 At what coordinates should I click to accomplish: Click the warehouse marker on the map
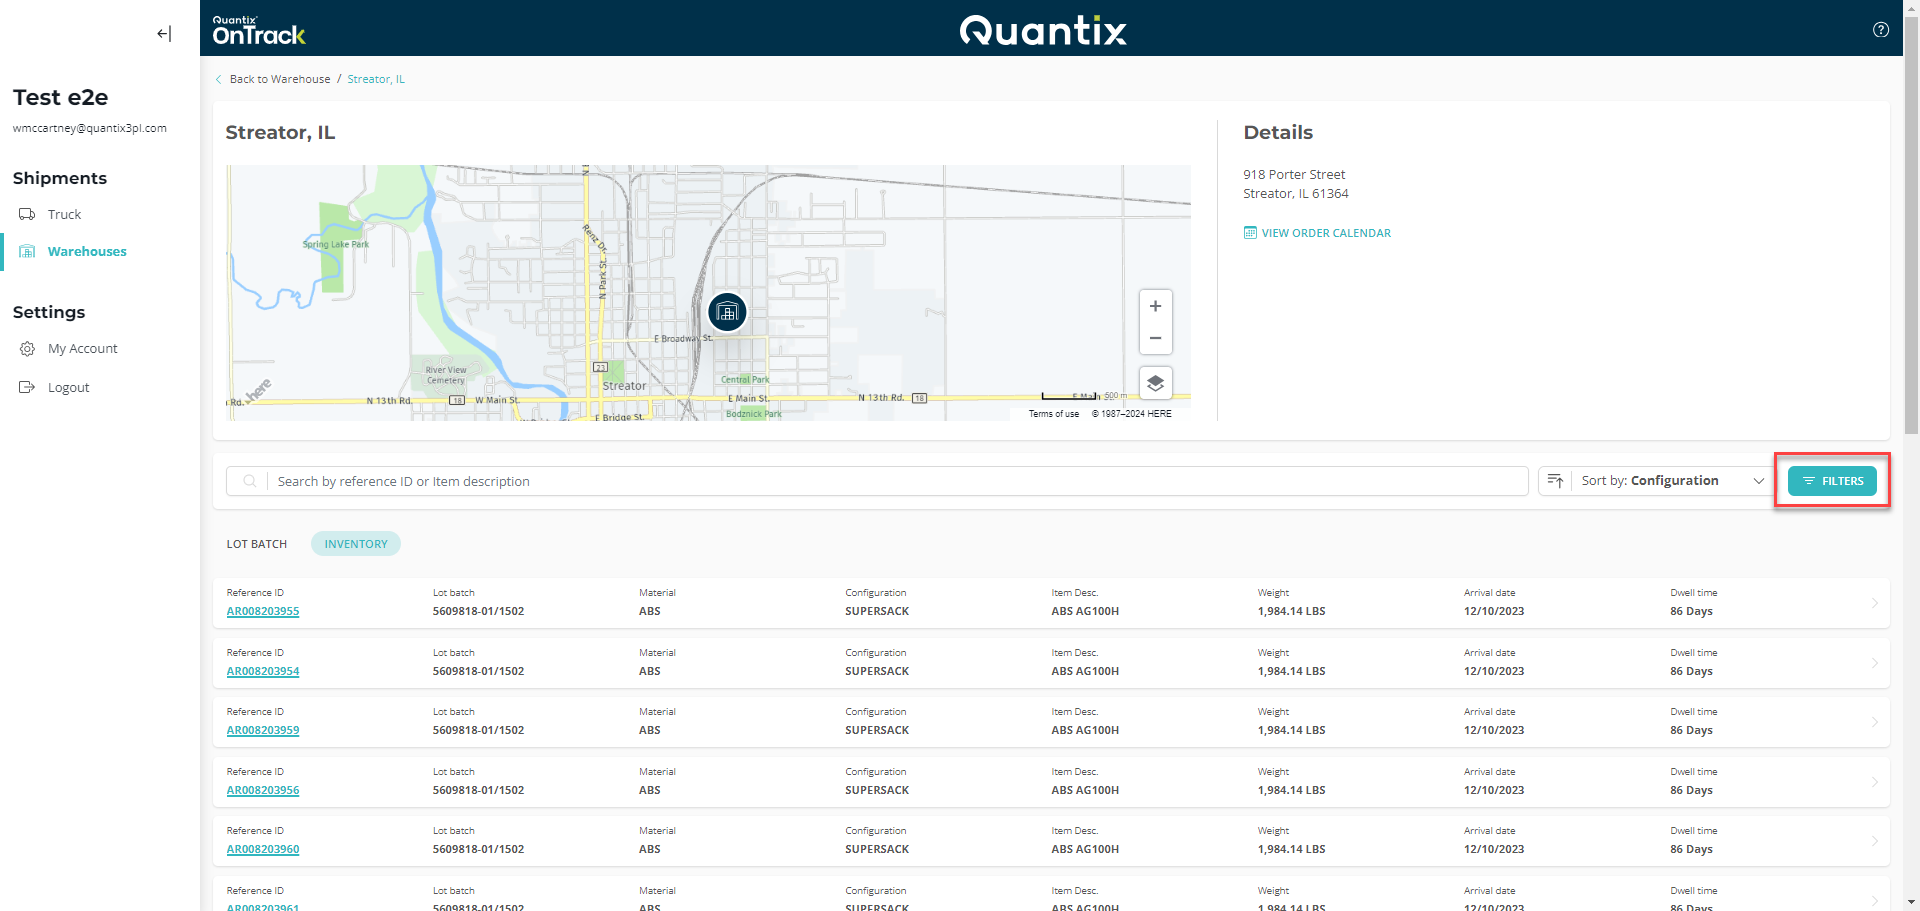pyautogui.click(x=727, y=312)
